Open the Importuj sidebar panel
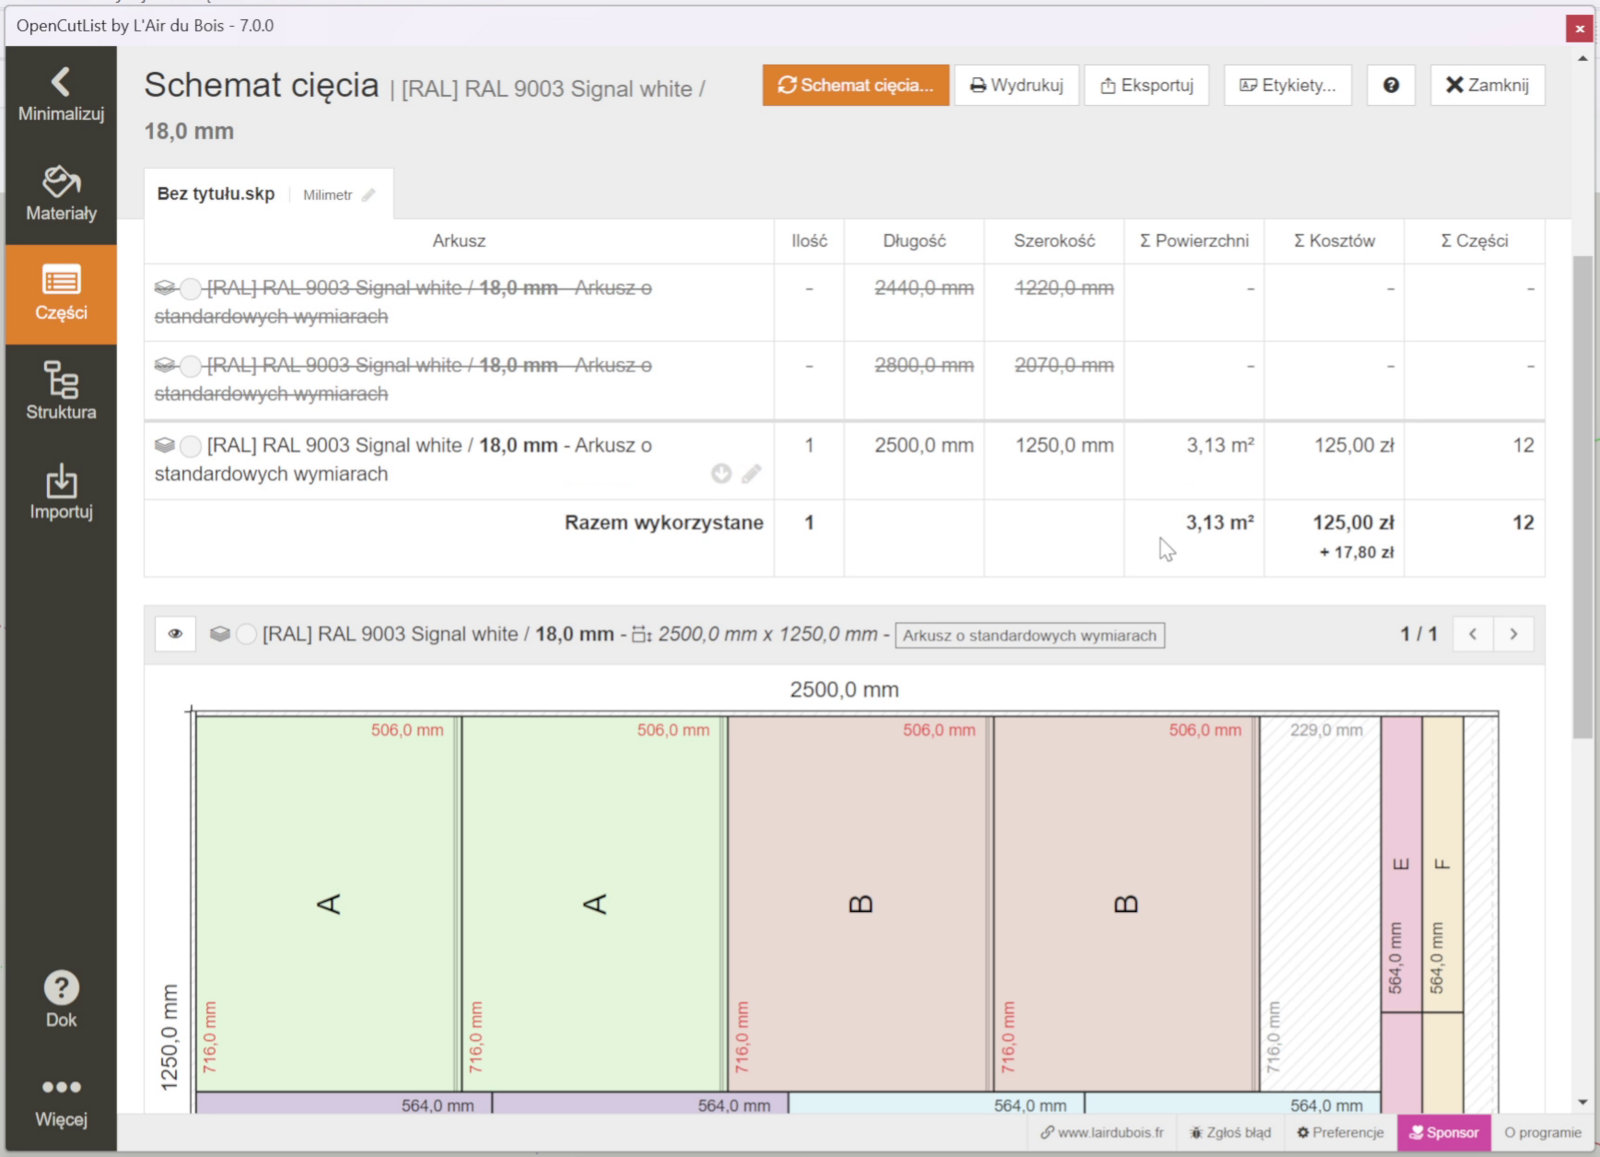This screenshot has width=1600, height=1157. click(61, 491)
